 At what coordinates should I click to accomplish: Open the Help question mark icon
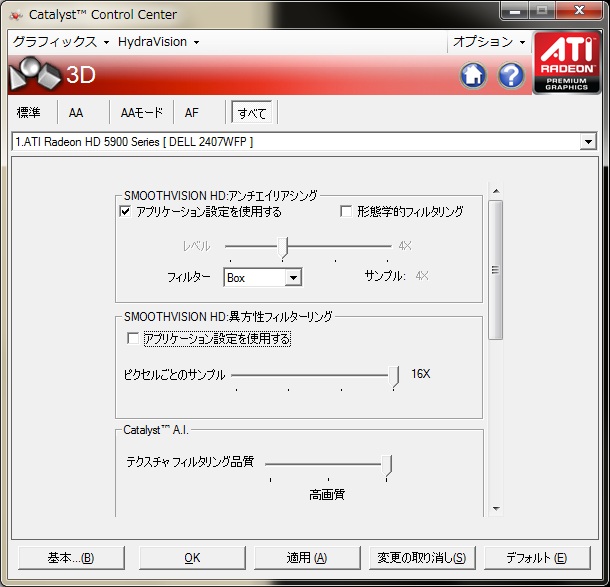(x=511, y=75)
